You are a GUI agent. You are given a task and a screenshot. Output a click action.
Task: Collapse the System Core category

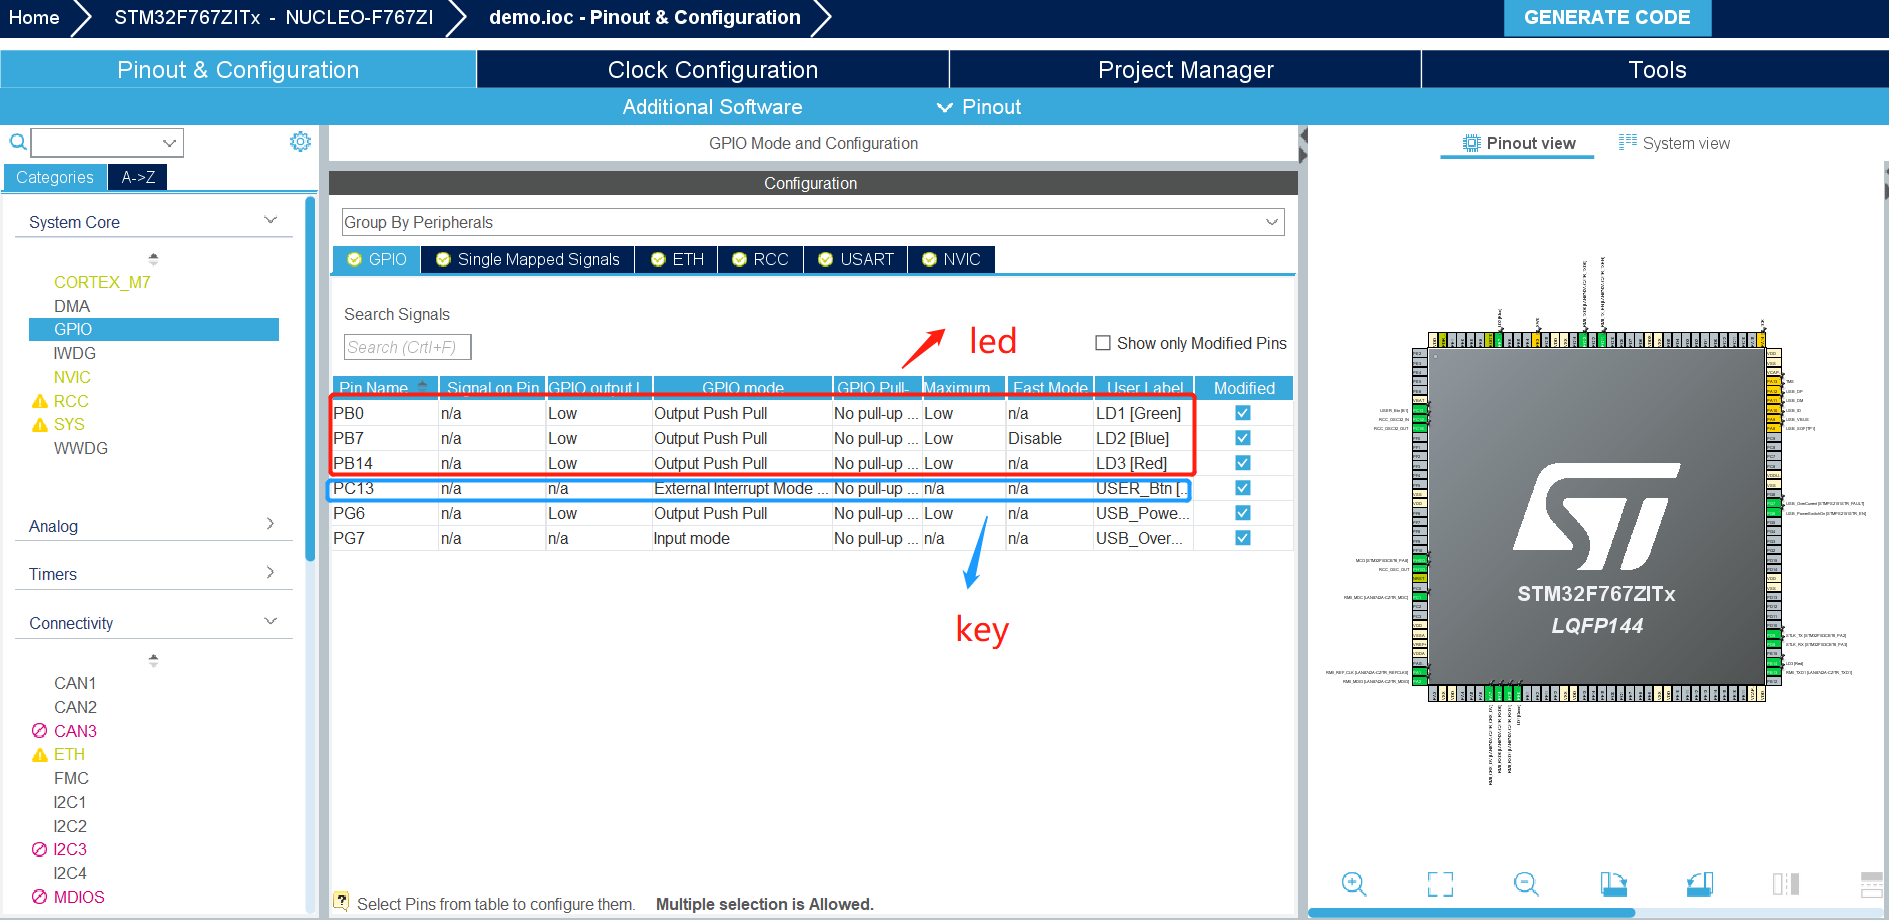pyautogui.click(x=270, y=221)
